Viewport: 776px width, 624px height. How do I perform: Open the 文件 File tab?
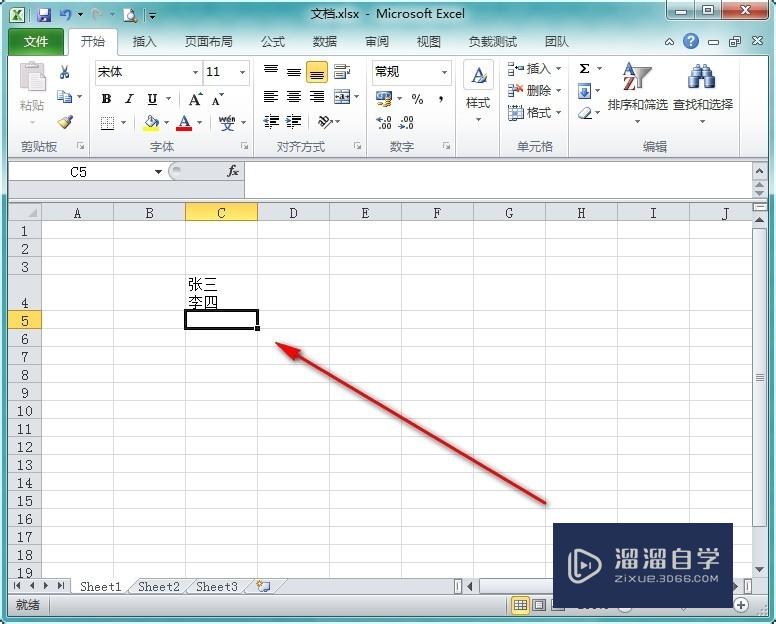click(x=36, y=42)
